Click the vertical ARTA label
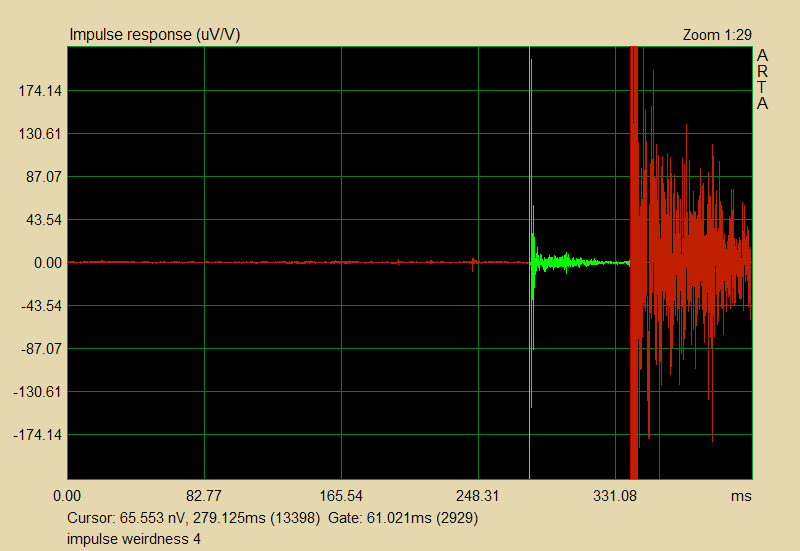Image resolution: width=800 pixels, height=551 pixels. 762,79
